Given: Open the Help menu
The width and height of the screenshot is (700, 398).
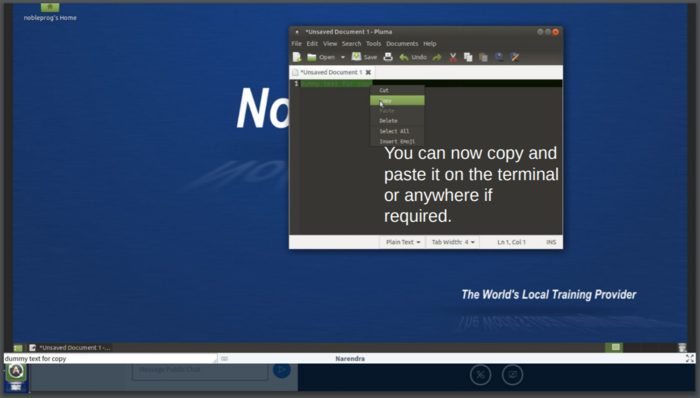Looking at the screenshot, I should 429,44.
